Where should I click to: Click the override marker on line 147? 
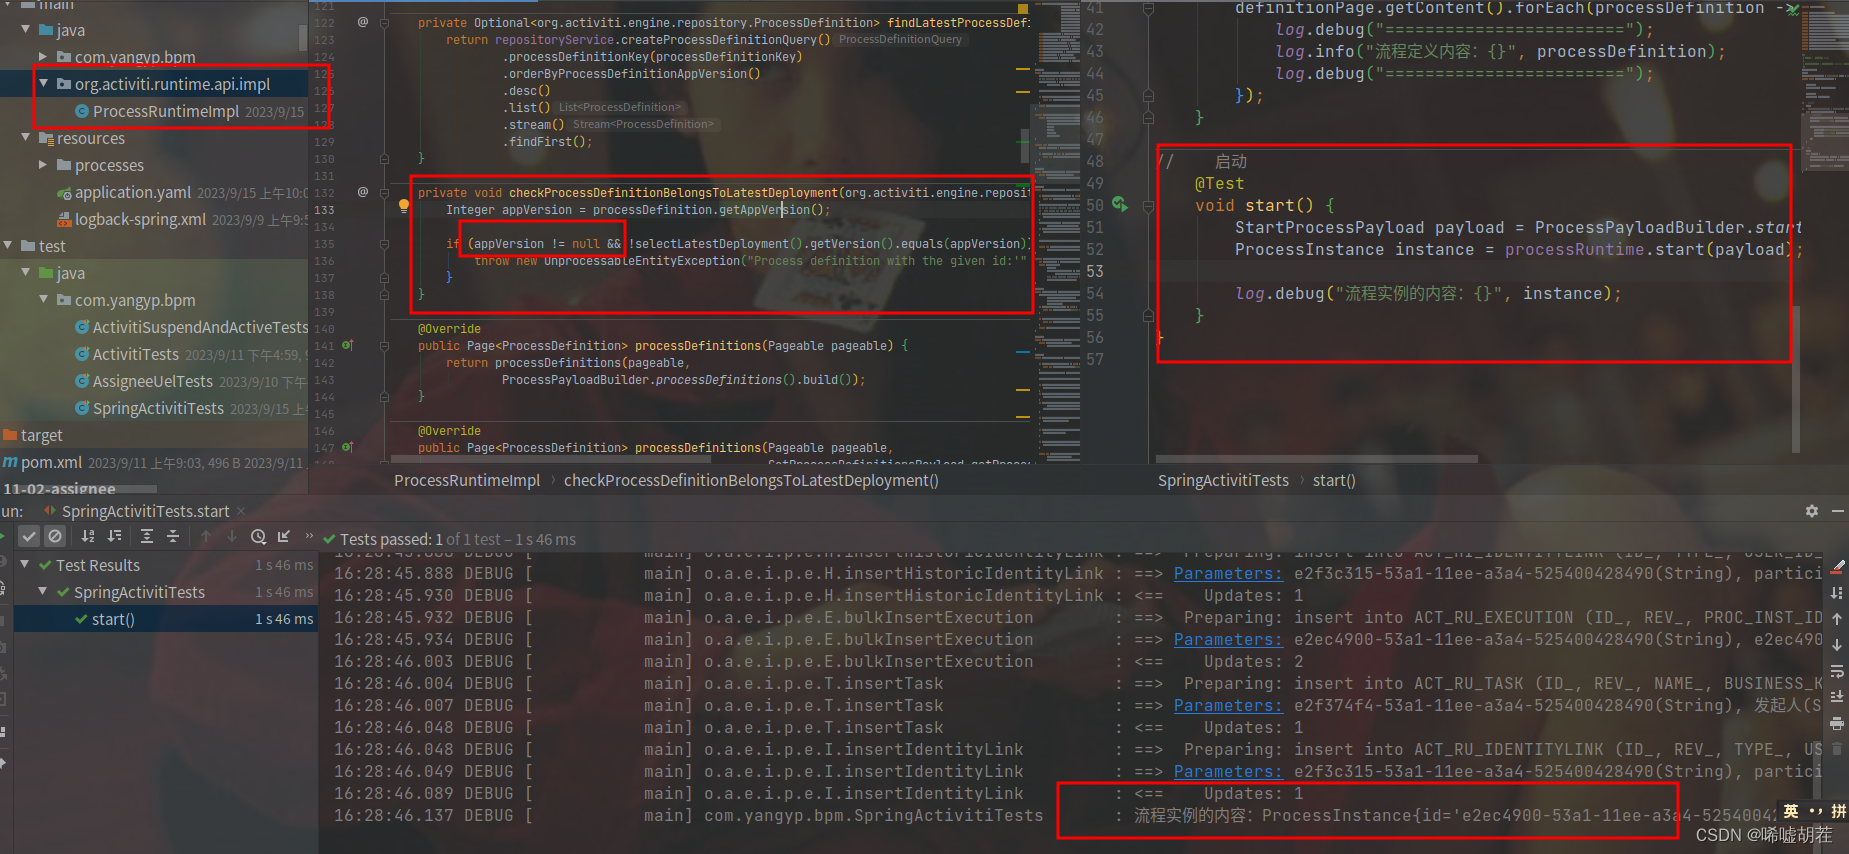click(348, 447)
